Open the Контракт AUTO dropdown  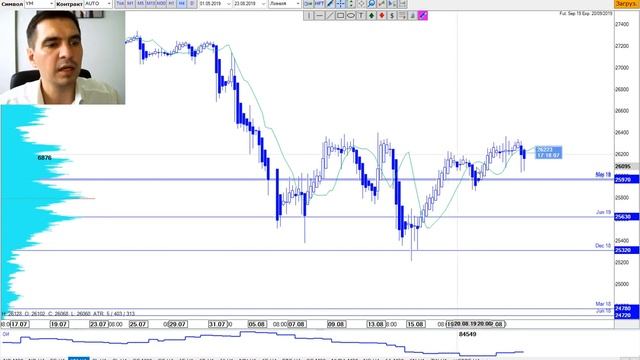(x=98, y=4)
